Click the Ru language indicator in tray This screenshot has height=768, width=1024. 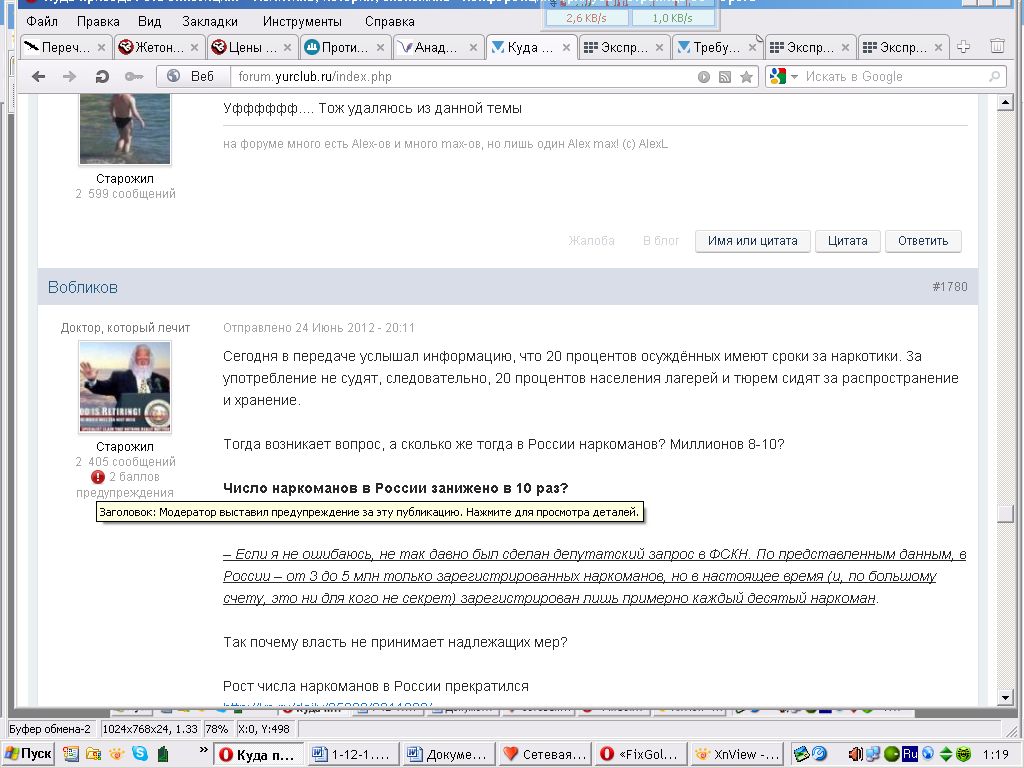pyautogui.click(x=909, y=754)
